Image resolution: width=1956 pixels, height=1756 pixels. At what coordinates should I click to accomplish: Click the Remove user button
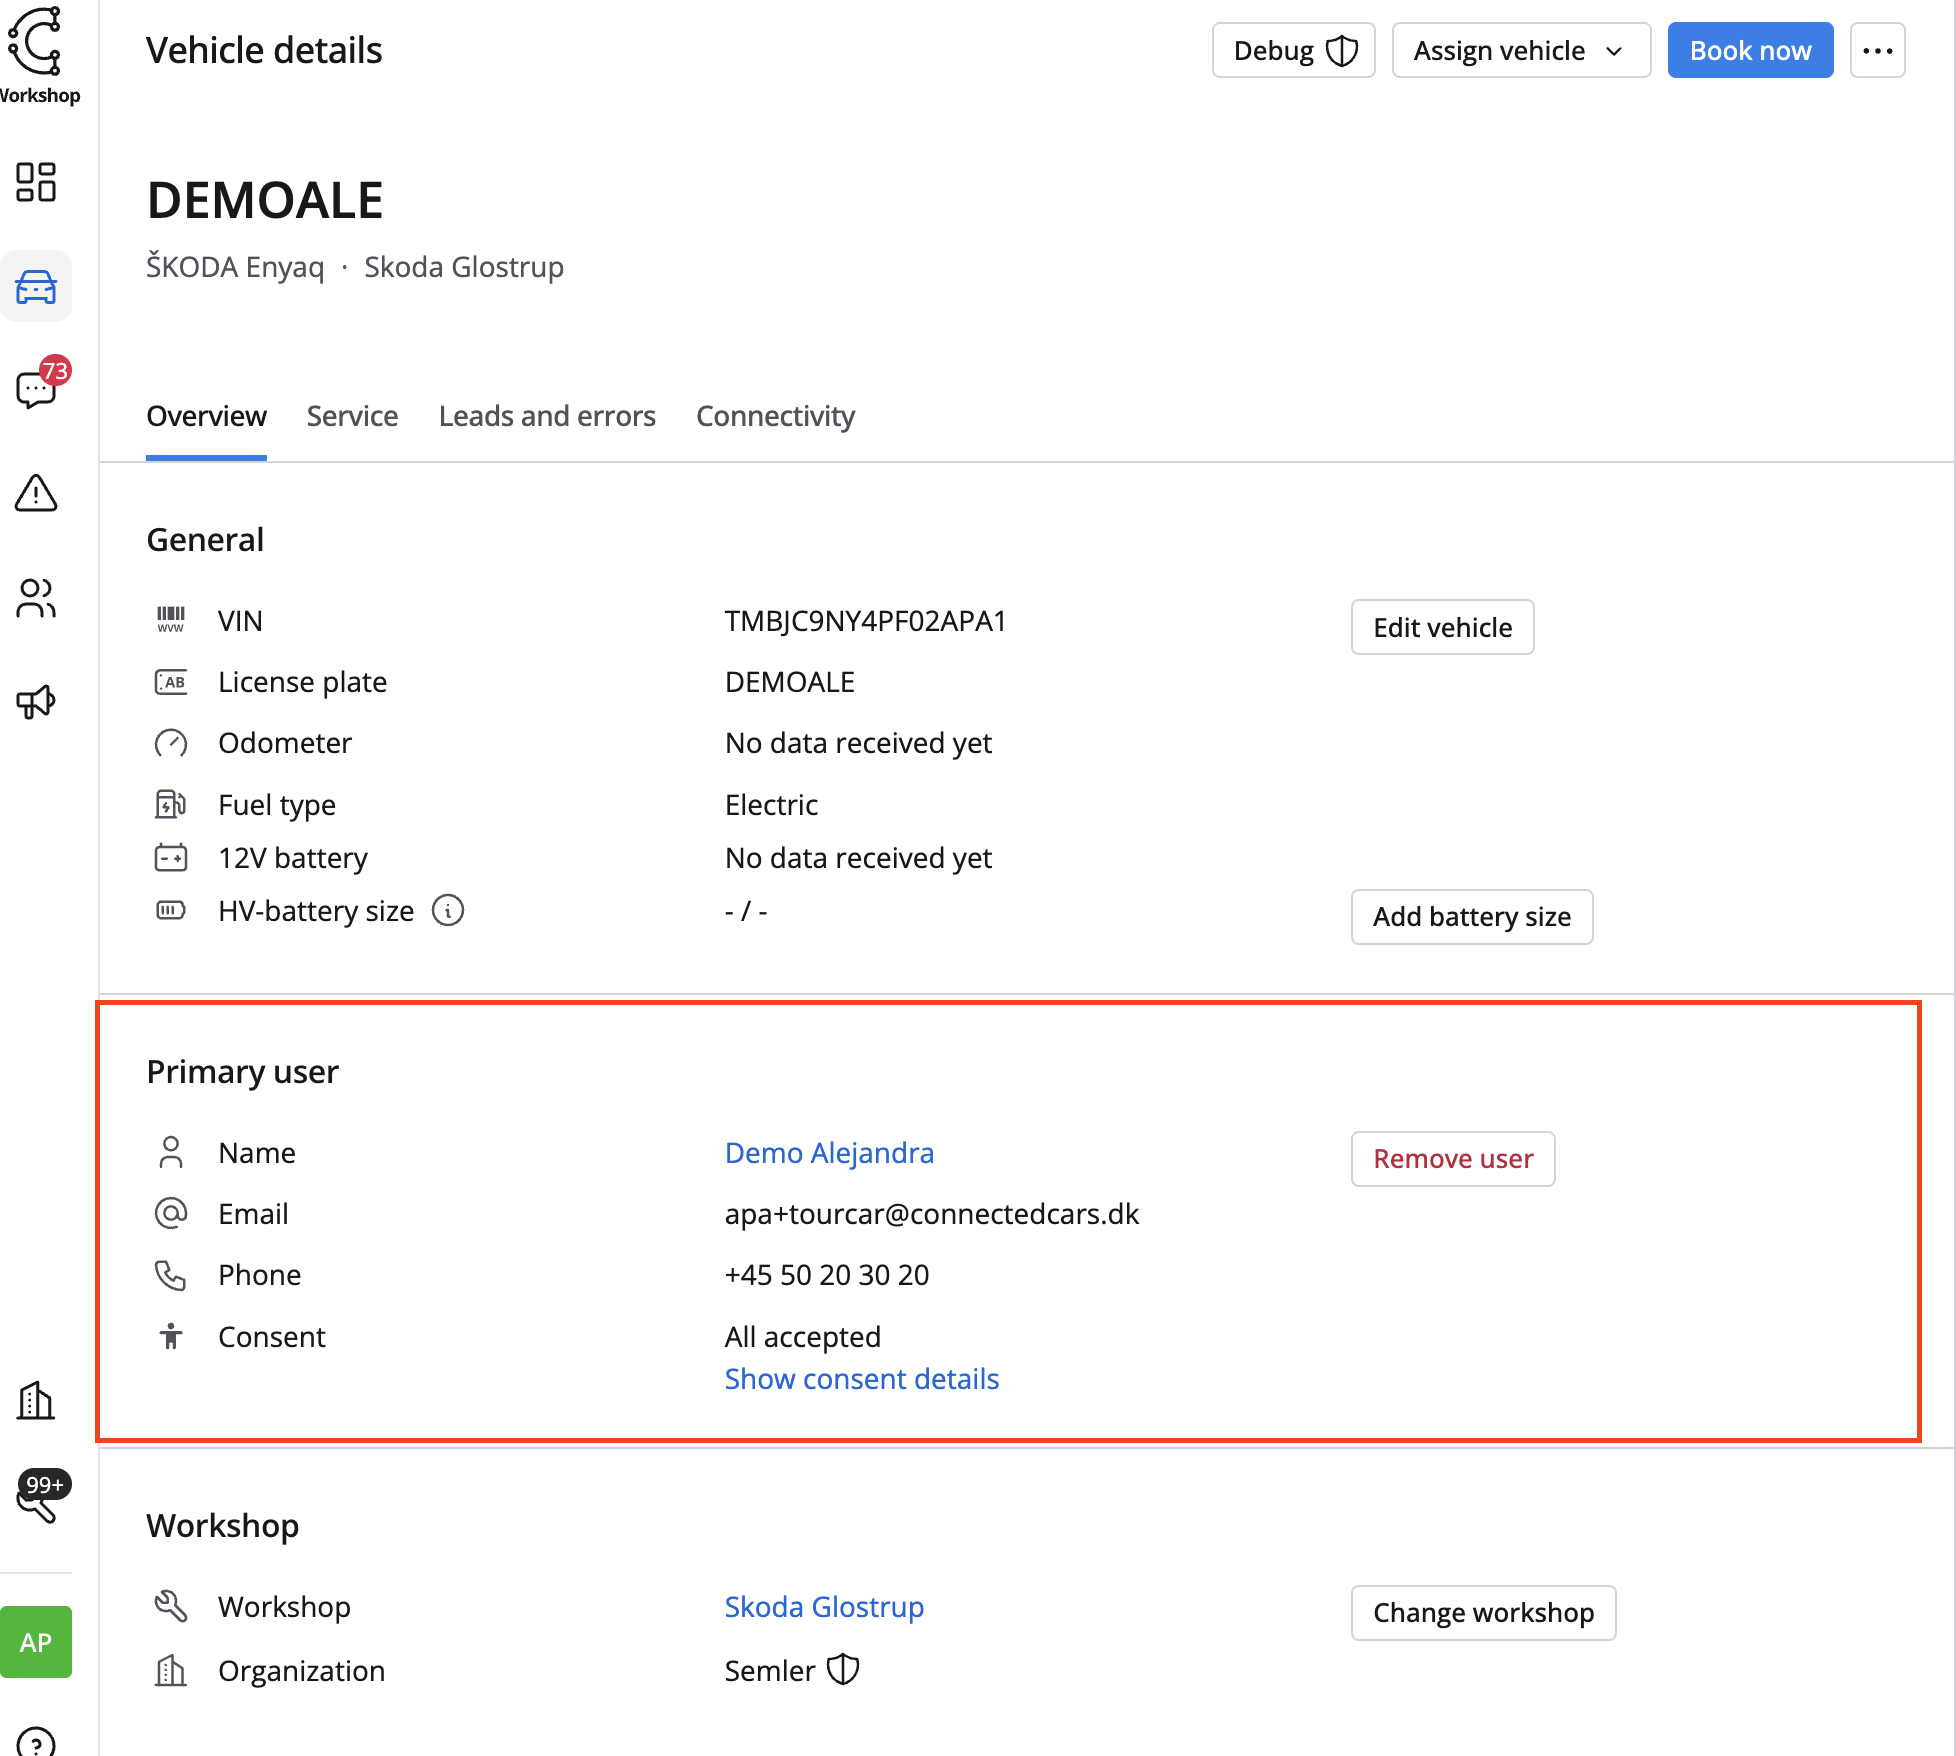pos(1452,1159)
